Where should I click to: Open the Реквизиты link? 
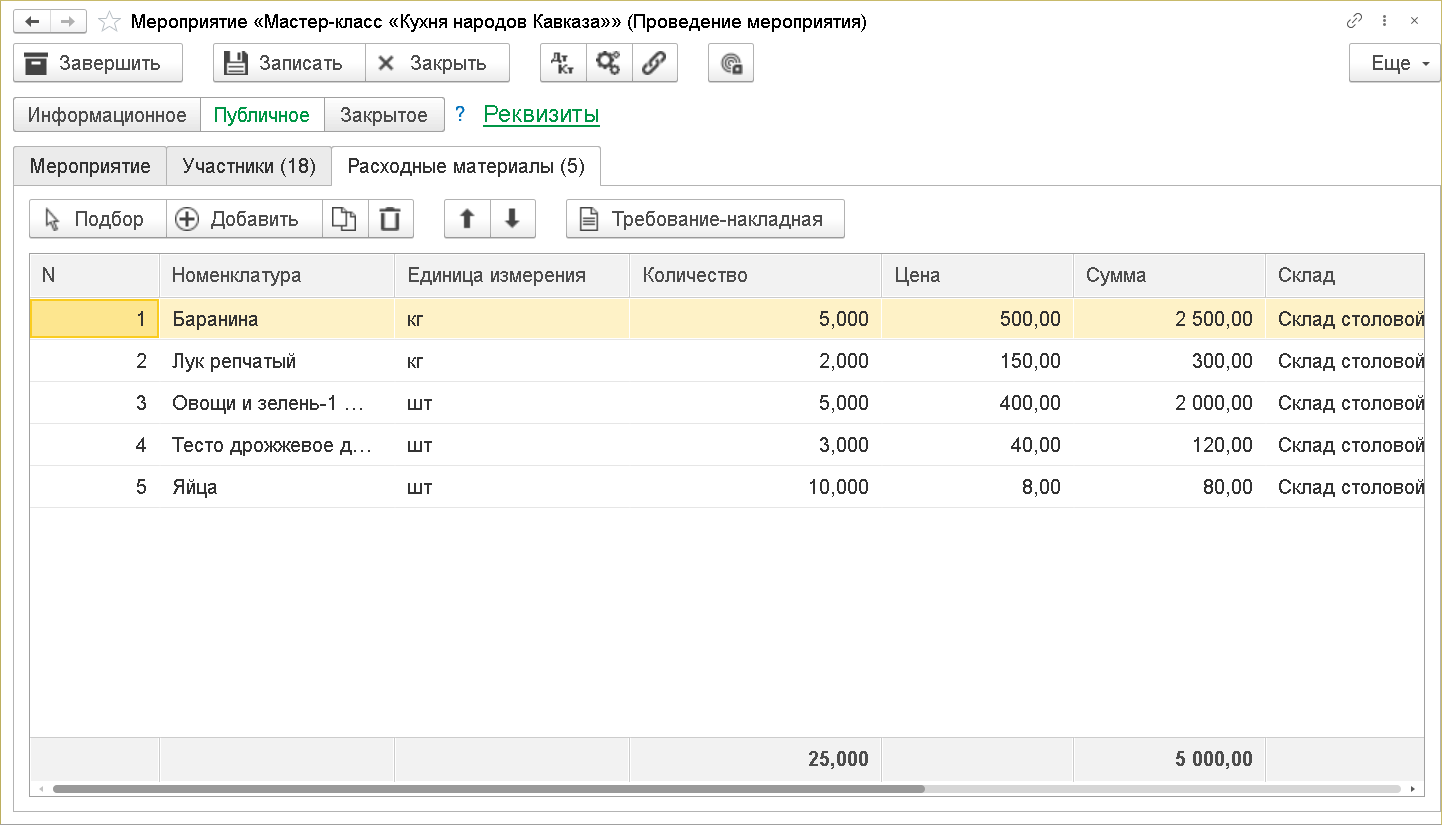tap(541, 115)
